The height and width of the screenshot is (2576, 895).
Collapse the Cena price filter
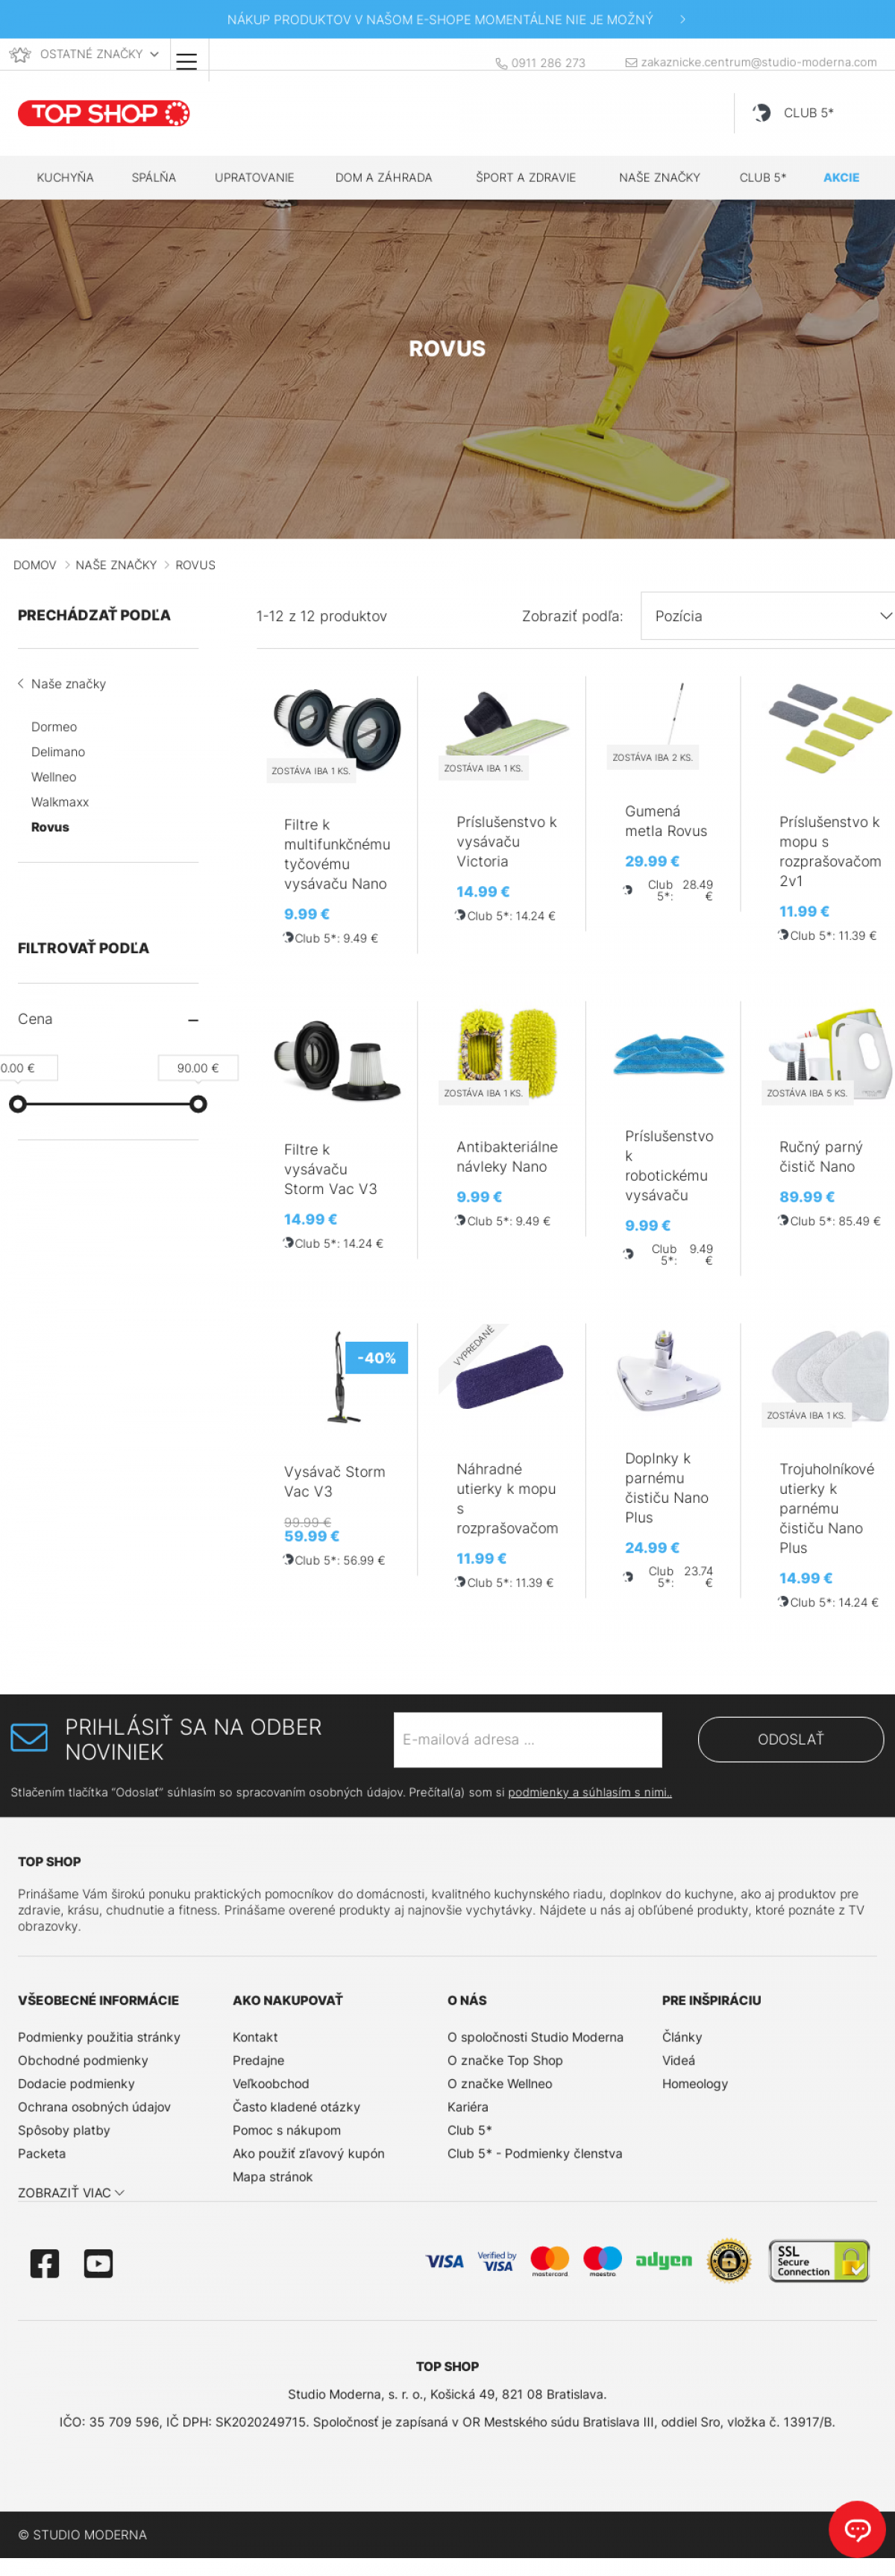coord(193,1020)
